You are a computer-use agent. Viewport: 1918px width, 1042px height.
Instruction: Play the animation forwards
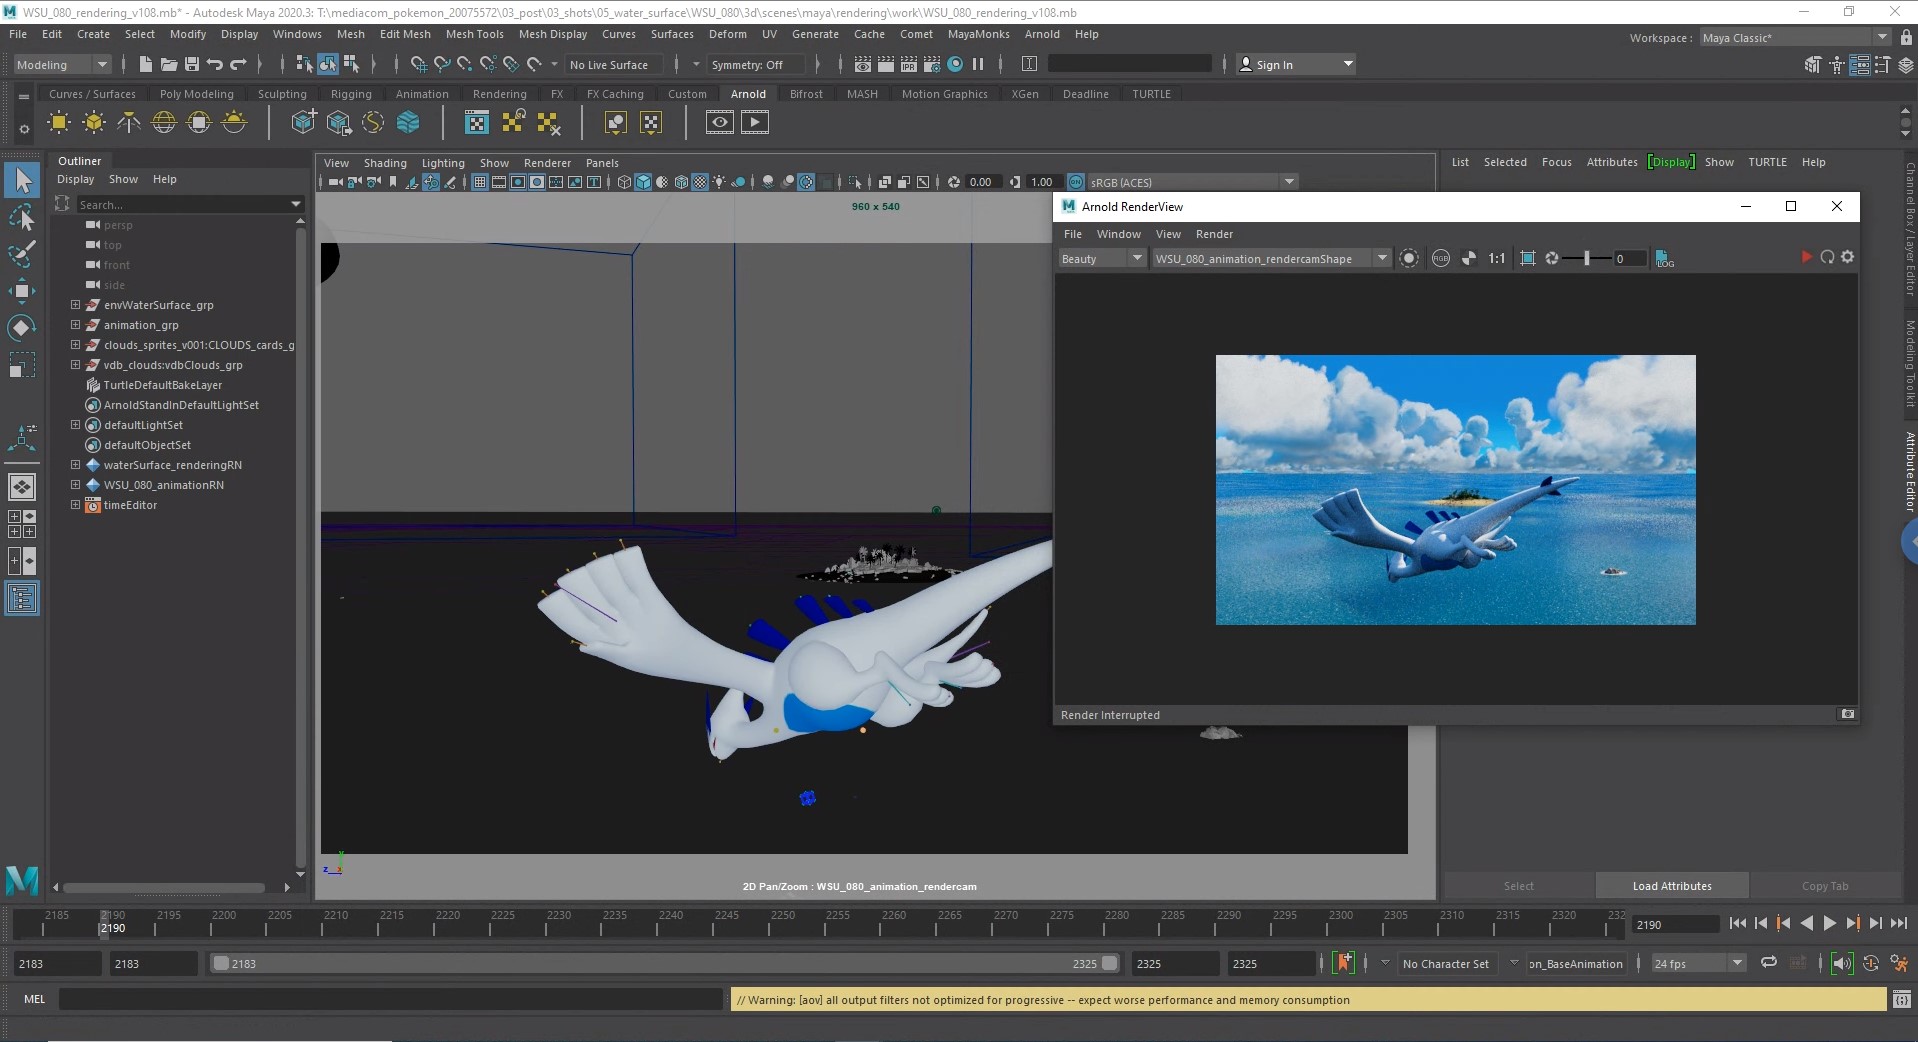(1829, 924)
